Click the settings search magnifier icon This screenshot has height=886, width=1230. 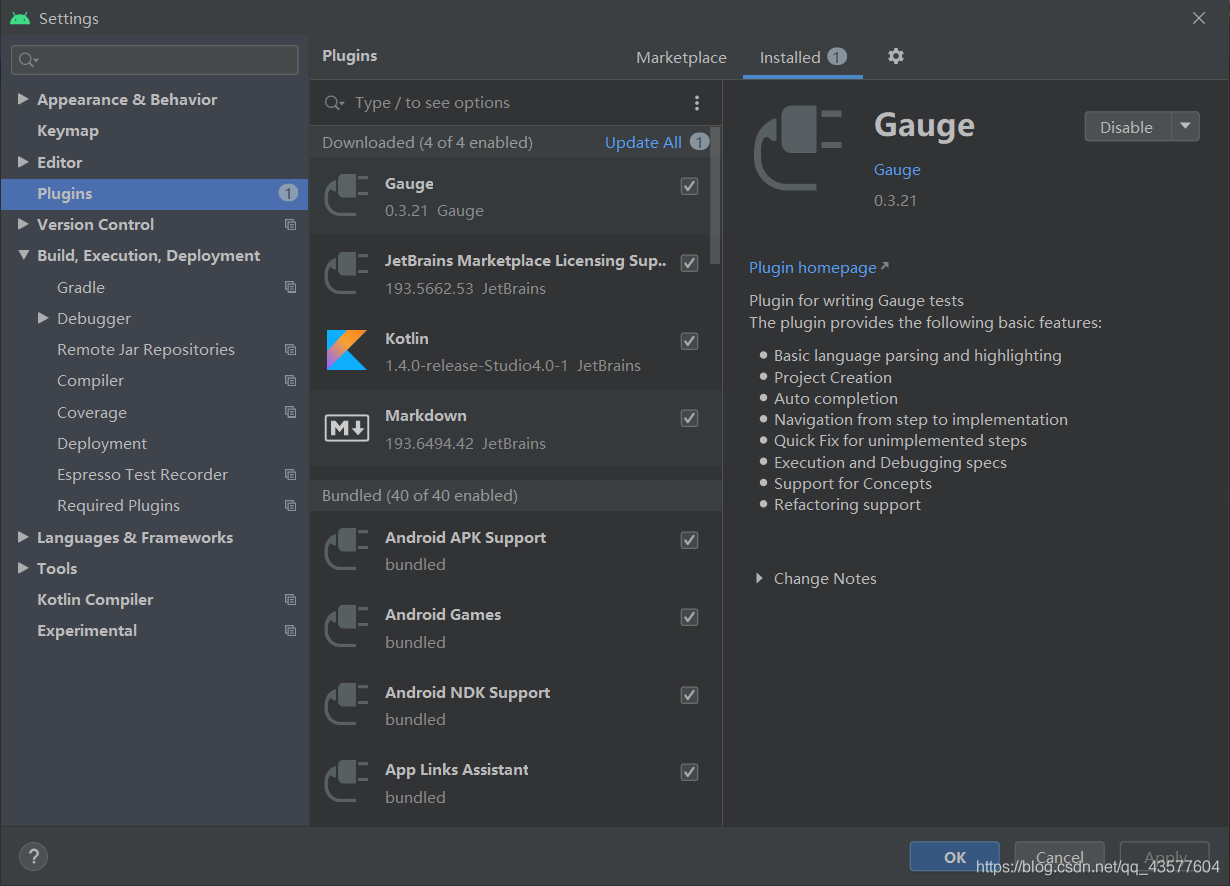pos(28,60)
